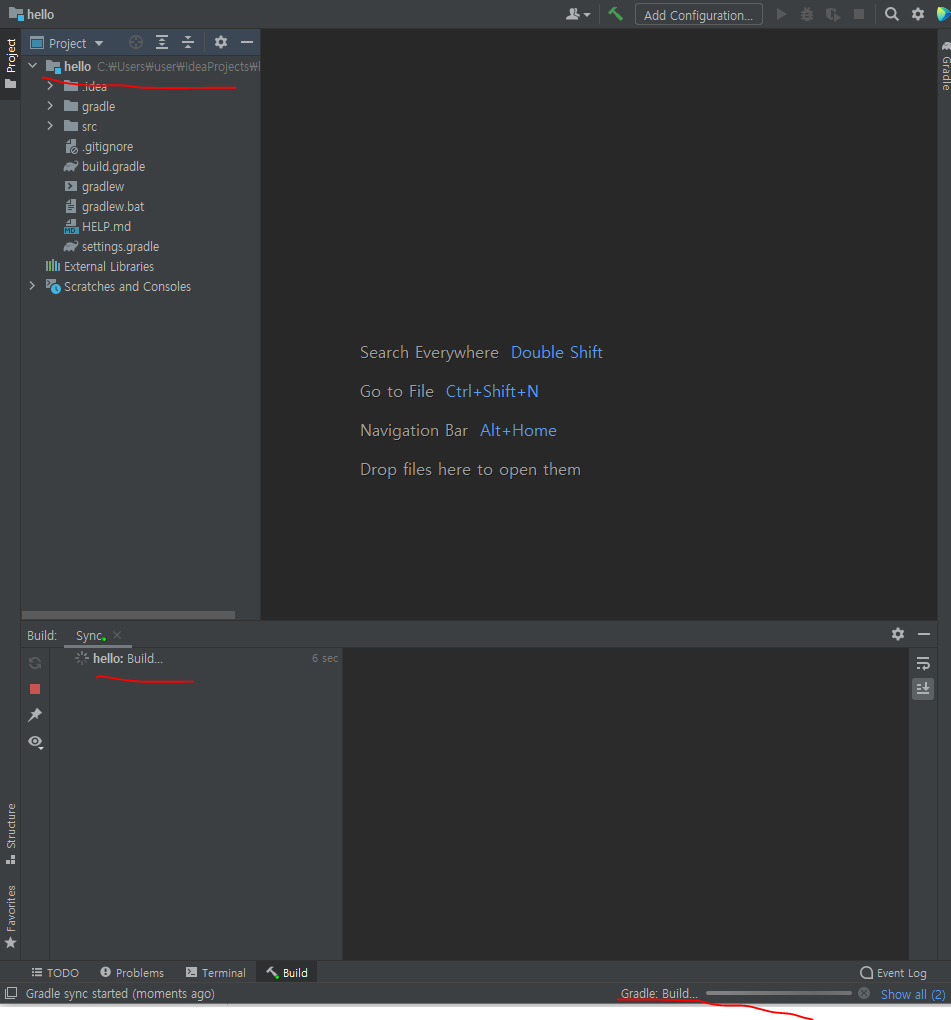Expand the .idea folder
This screenshot has height=1020, width=951.
coord(50,86)
